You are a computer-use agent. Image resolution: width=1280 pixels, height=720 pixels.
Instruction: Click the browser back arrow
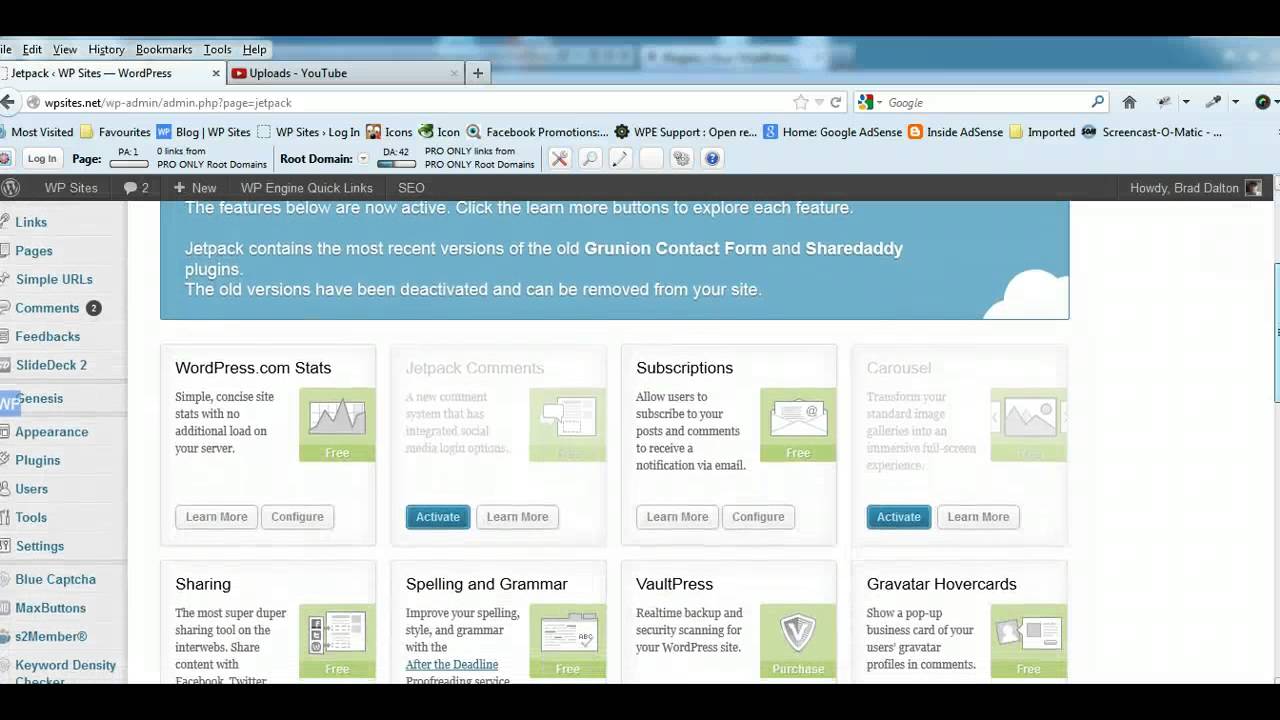(8, 102)
